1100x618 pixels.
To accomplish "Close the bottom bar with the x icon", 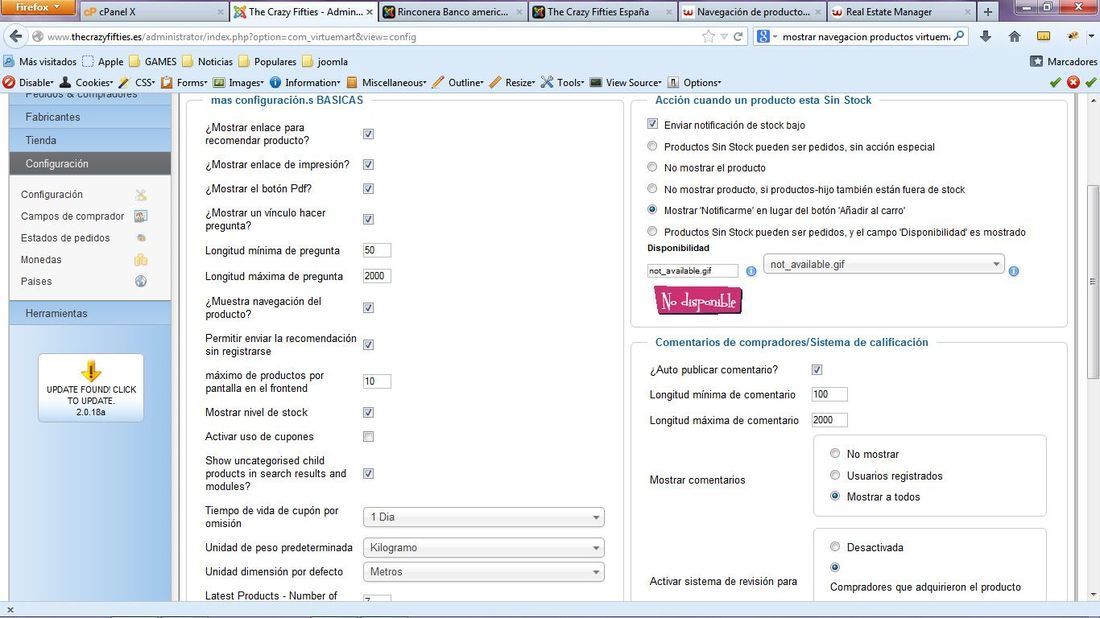I will [10, 610].
